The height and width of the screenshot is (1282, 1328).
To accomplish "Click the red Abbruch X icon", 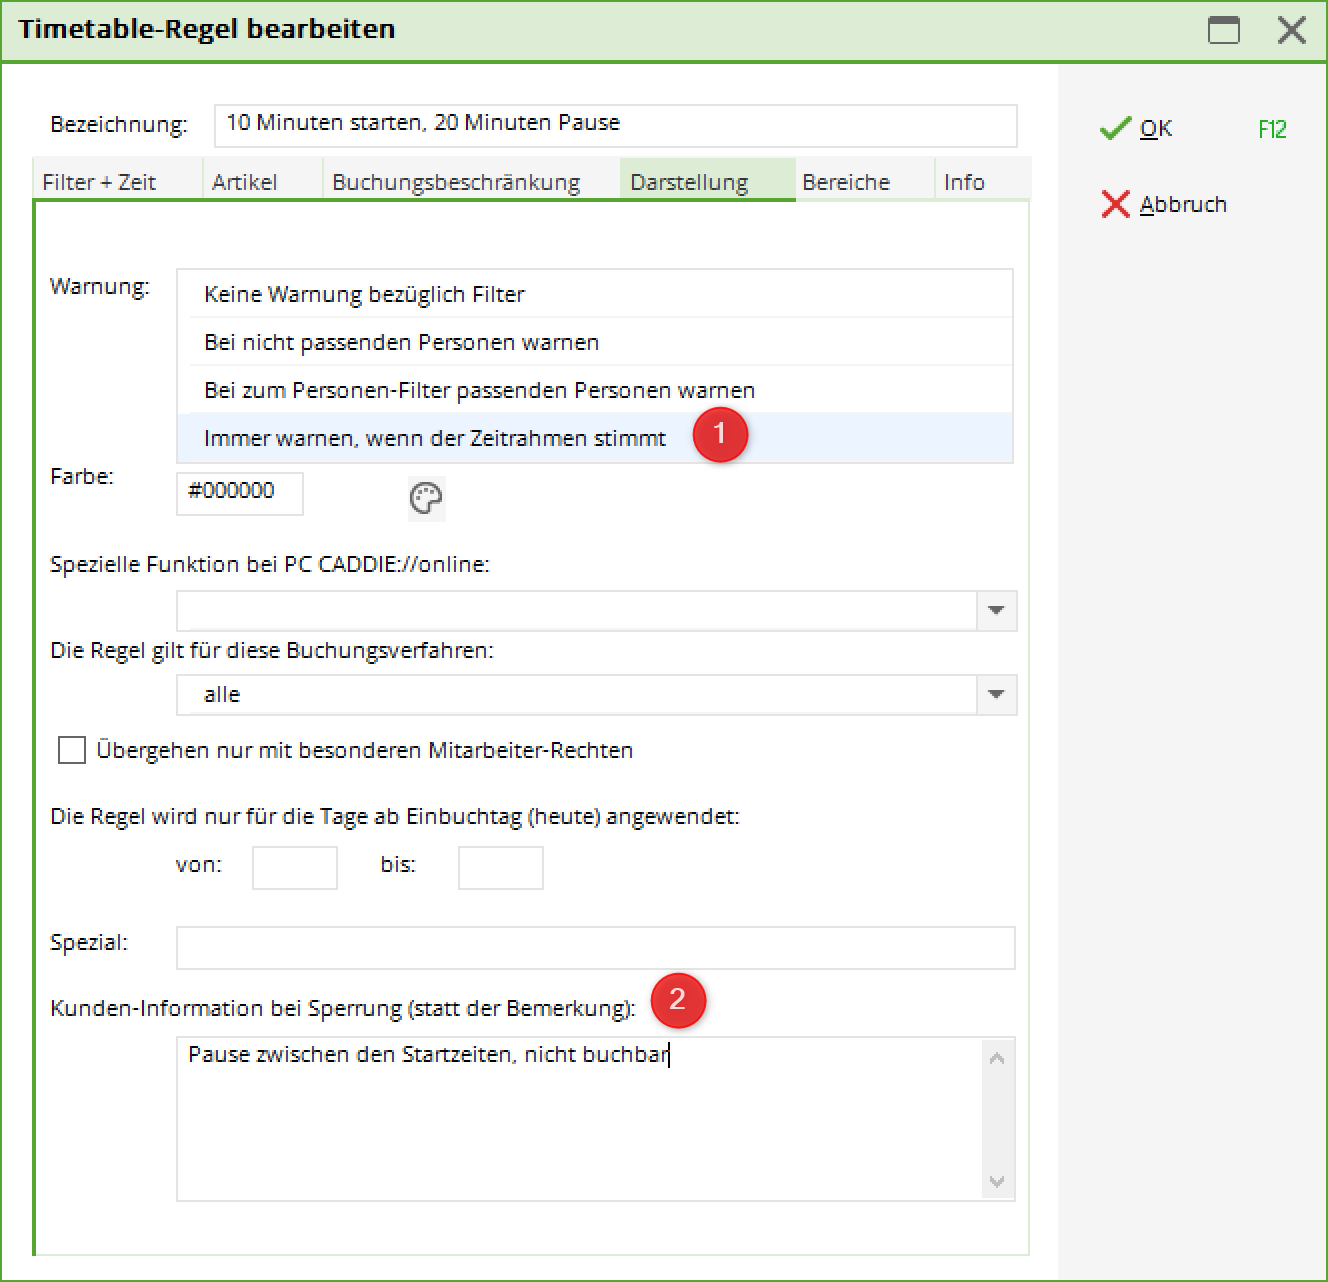I will click(x=1114, y=204).
